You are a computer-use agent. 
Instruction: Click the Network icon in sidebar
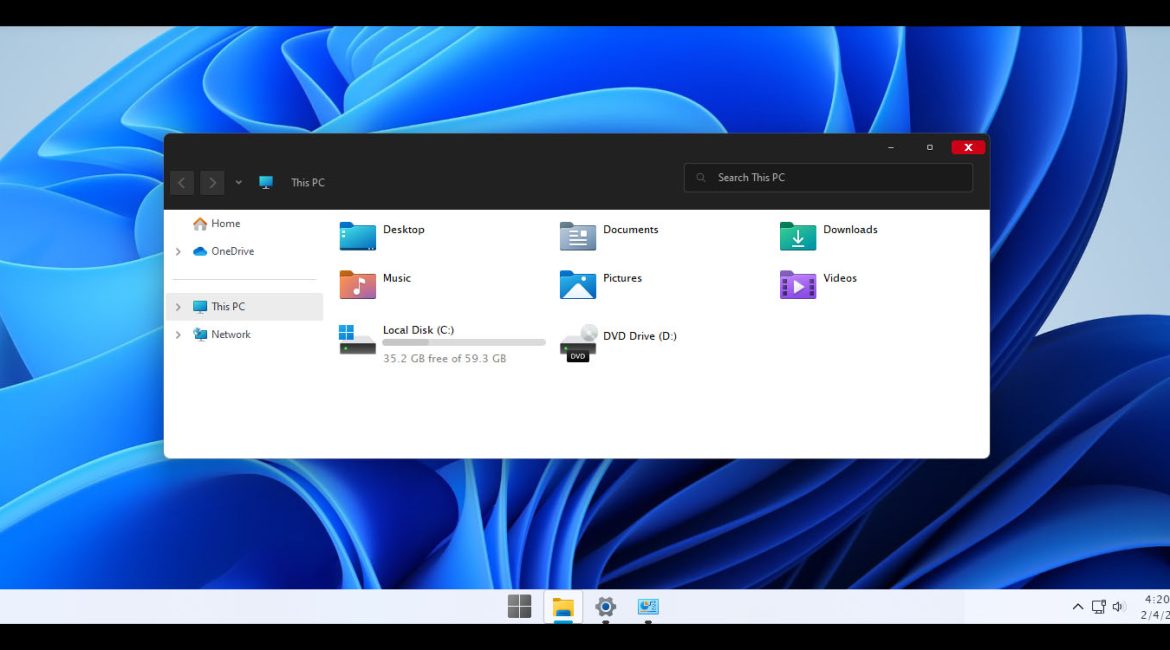[199, 334]
